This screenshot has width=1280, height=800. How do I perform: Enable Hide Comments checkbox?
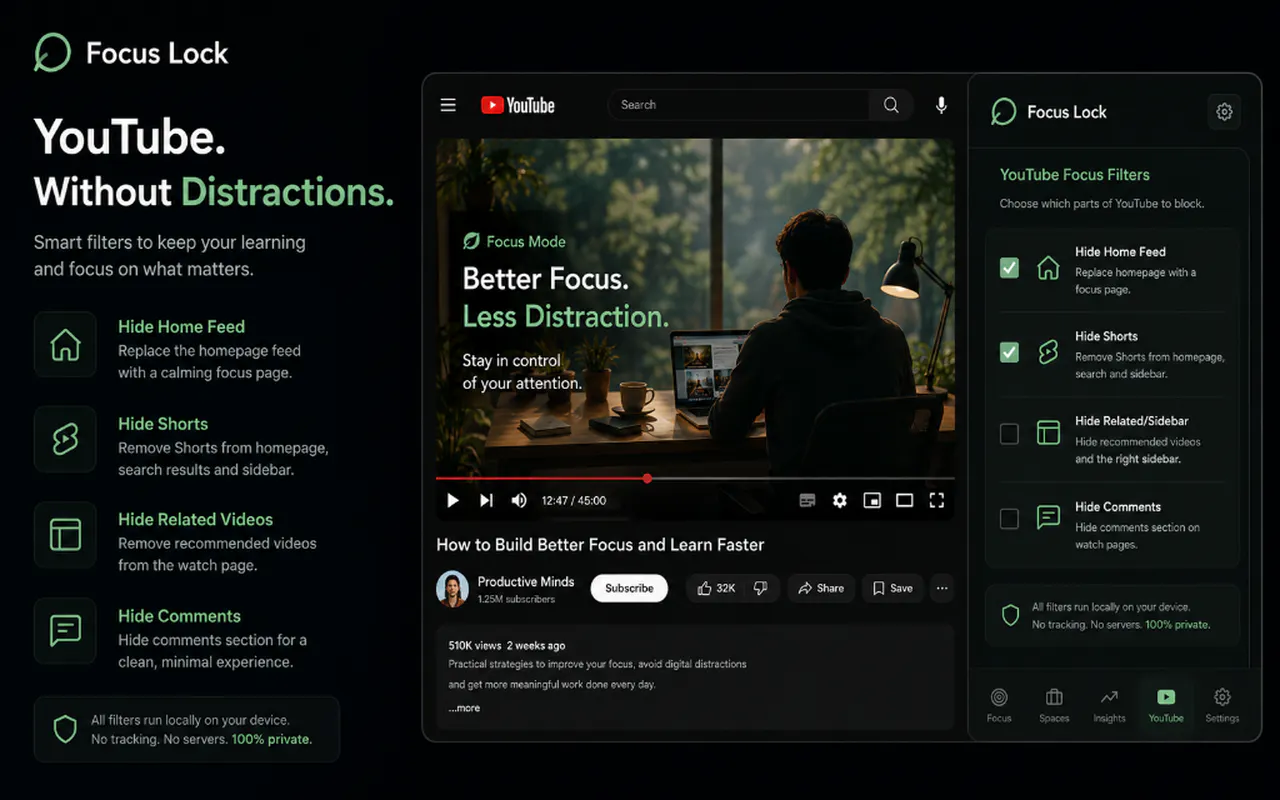1009,518
